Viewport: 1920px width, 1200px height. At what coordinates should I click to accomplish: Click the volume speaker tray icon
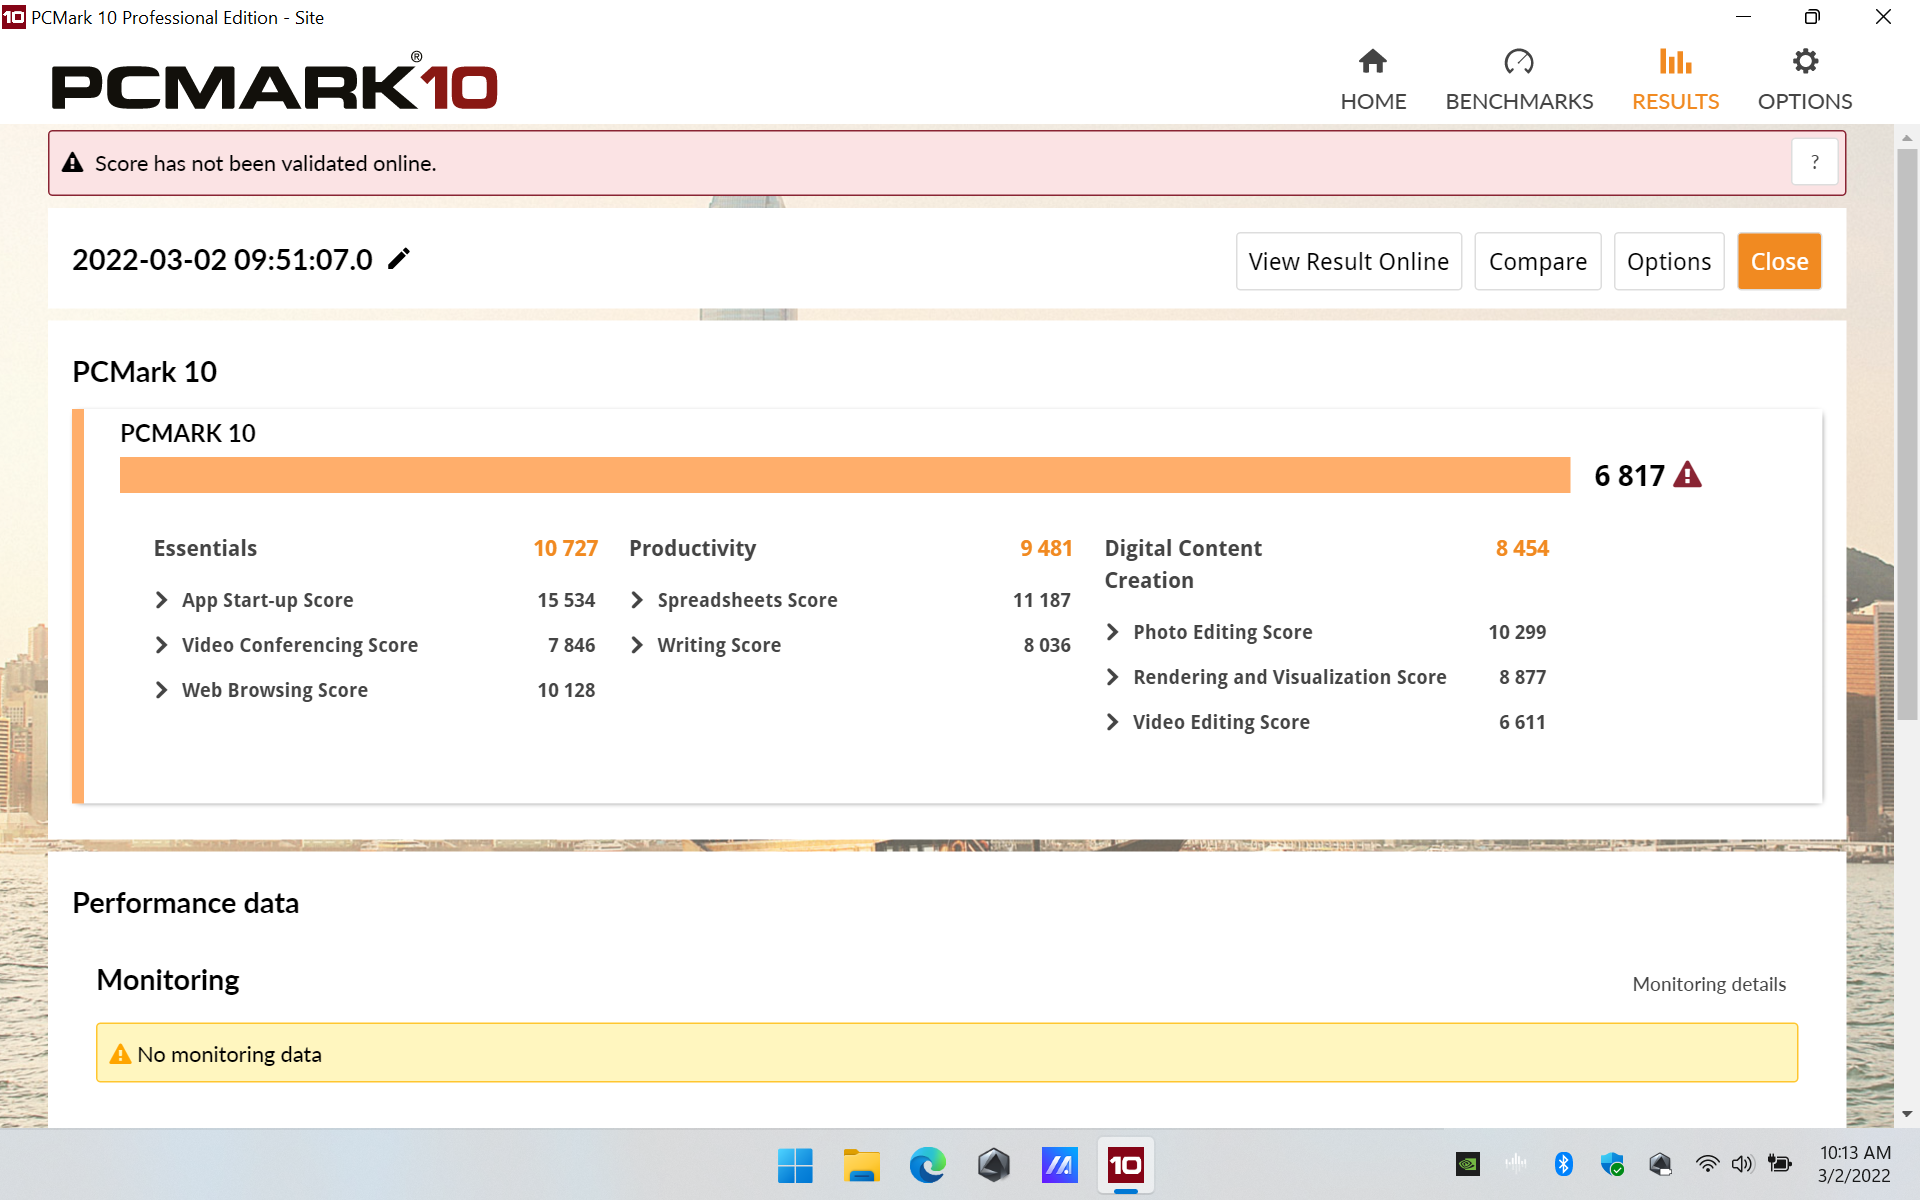[1743, 1164]
